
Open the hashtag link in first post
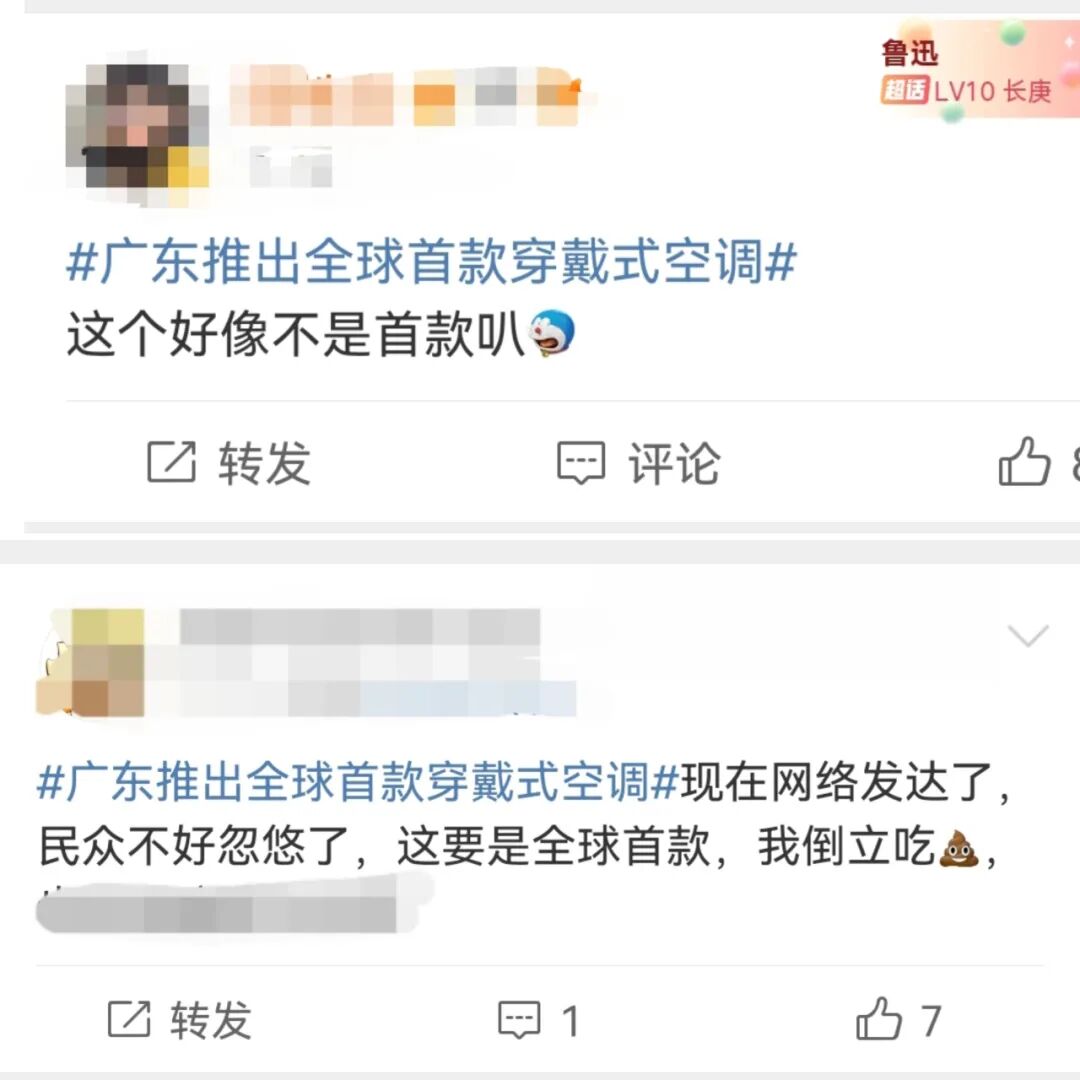tap(431, 262)
